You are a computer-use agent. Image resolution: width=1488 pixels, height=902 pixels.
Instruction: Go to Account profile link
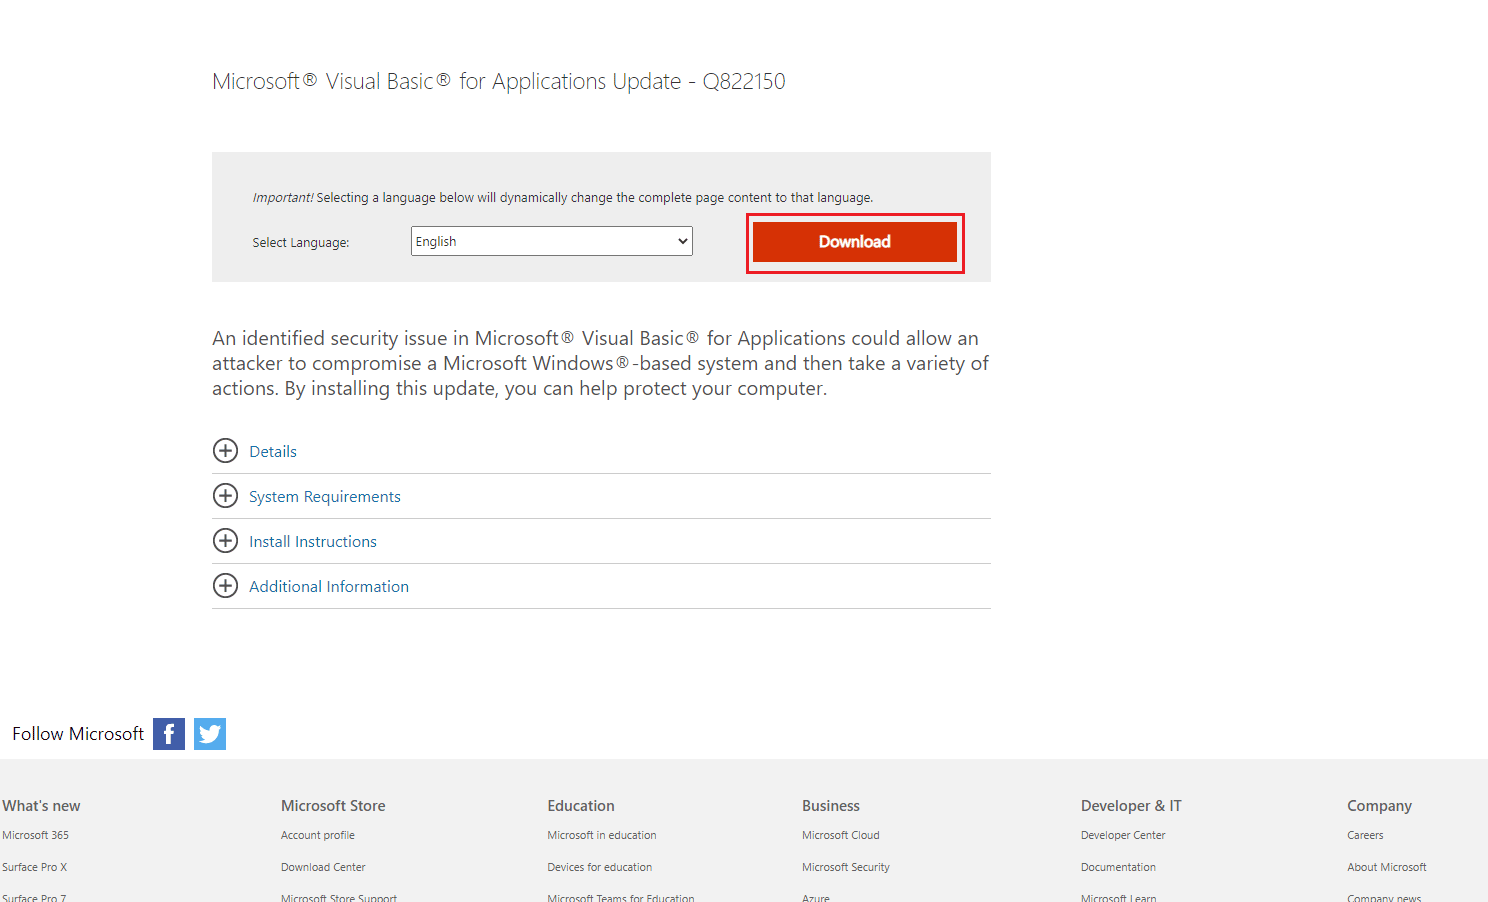coord(318,835)
